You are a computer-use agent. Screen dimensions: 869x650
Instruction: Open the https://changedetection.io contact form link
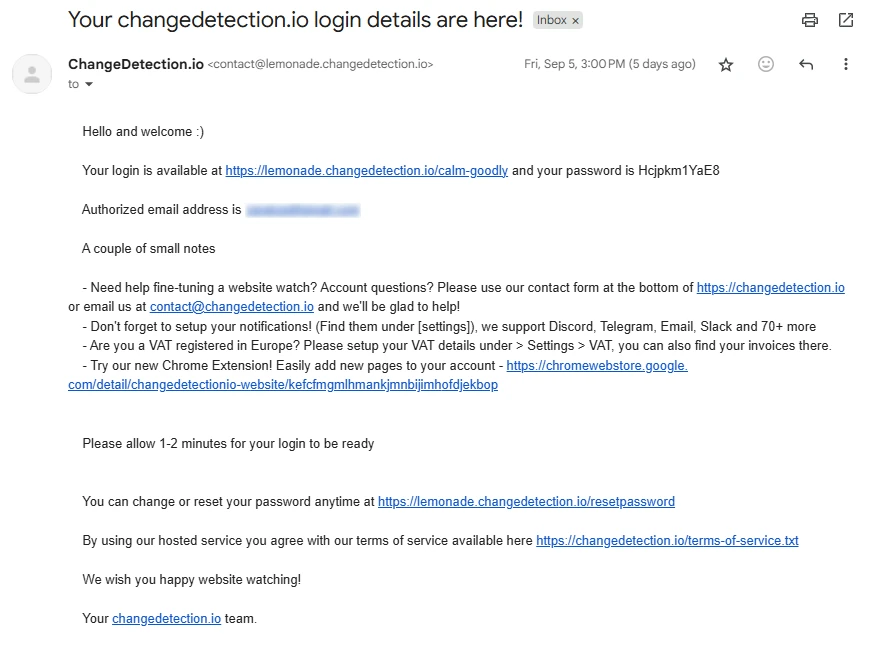coord(770,288)
